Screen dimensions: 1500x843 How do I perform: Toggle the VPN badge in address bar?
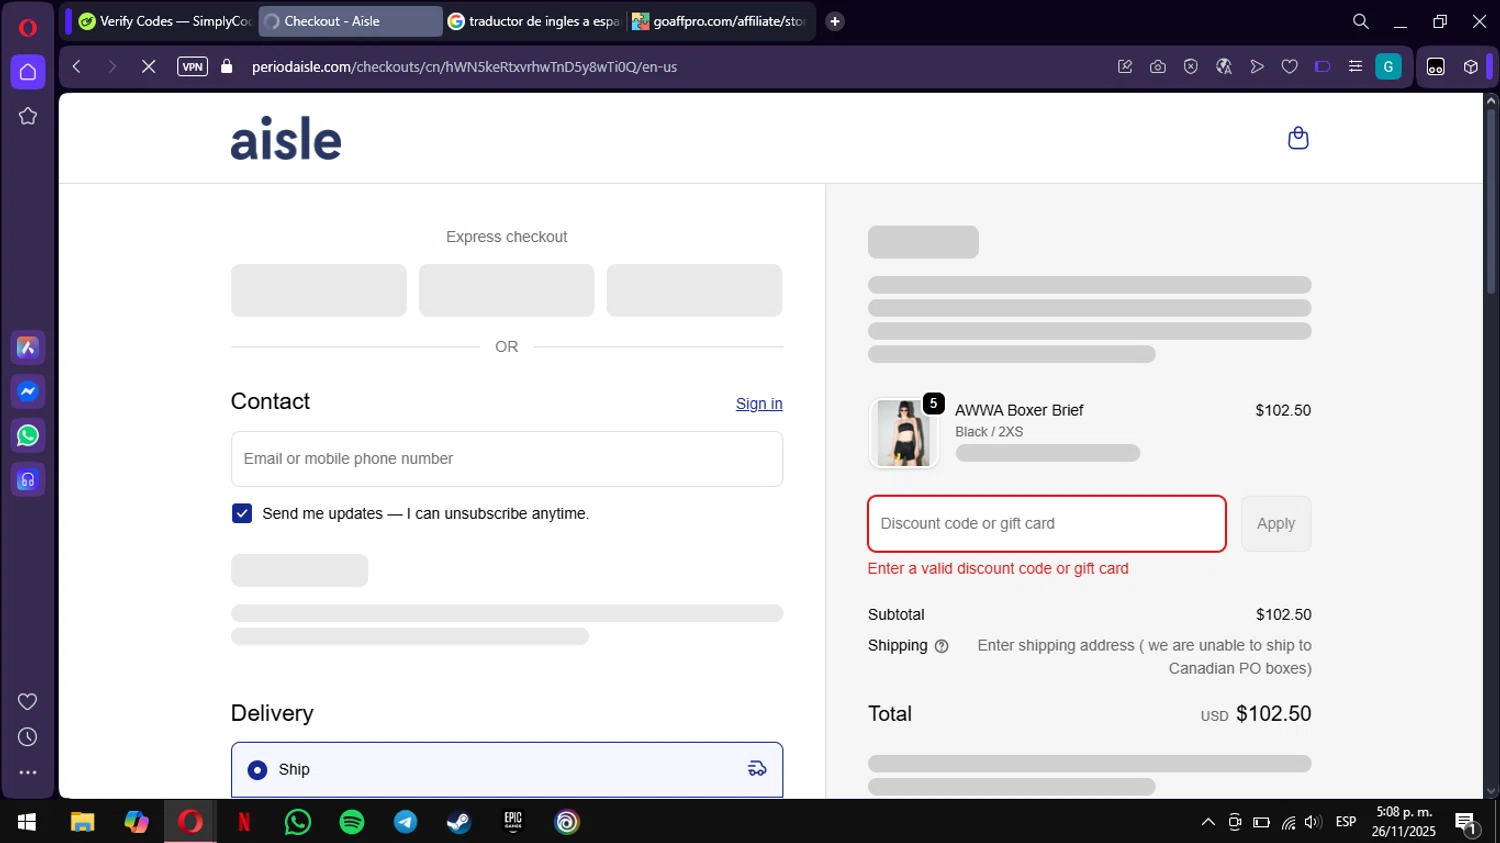click(x=192, y=67)
